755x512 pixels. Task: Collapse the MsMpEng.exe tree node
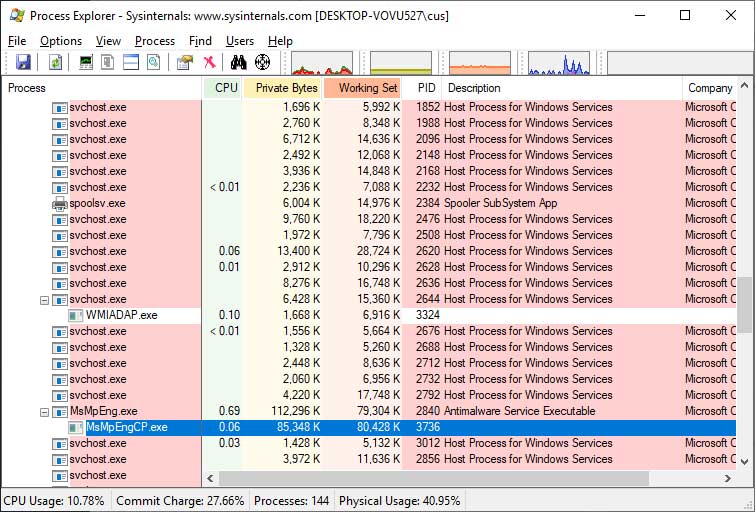coord(44,411)
